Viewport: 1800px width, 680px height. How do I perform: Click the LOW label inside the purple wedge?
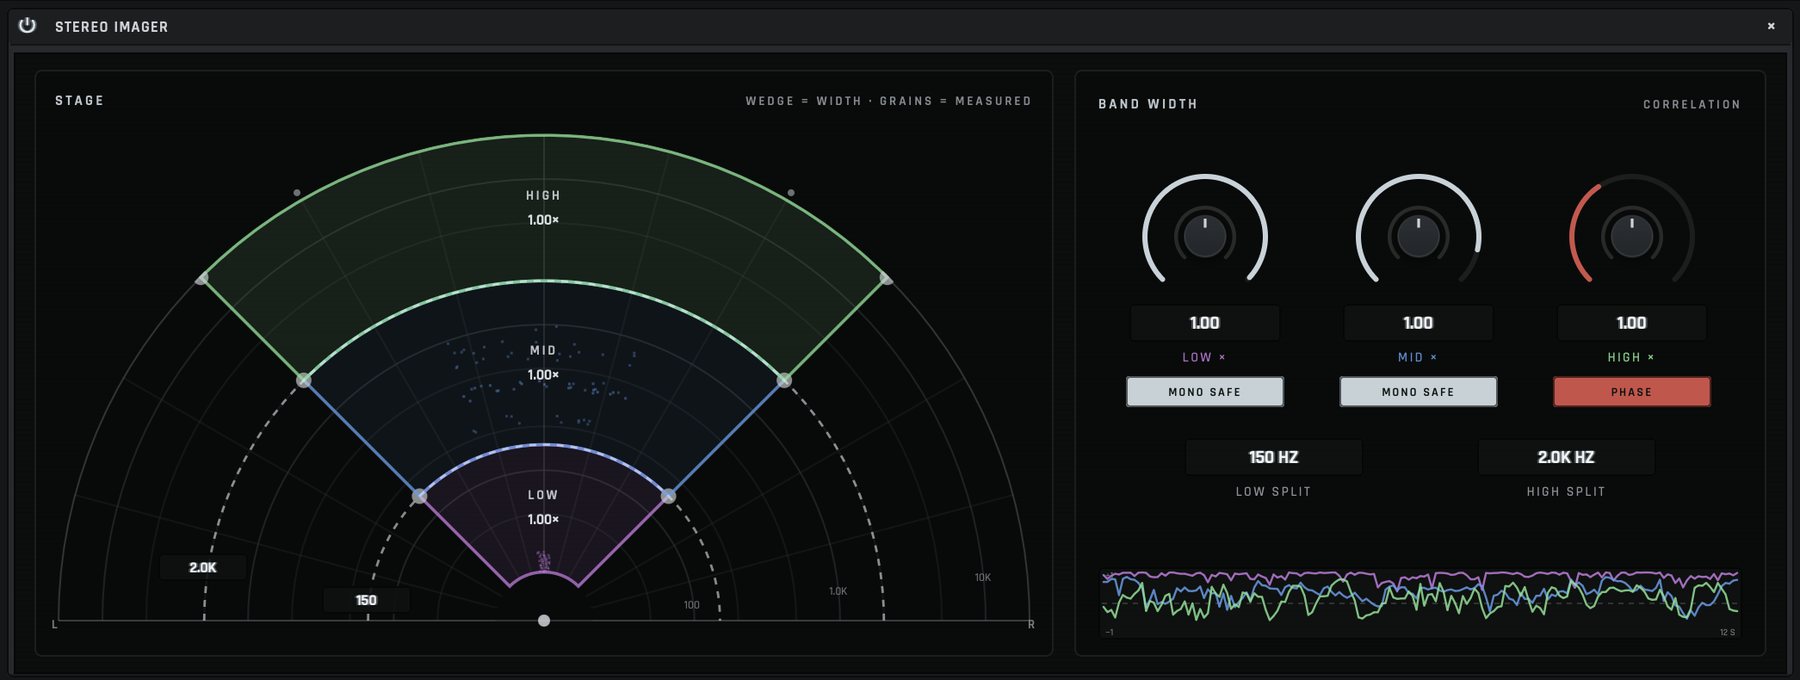click(543, 495)
